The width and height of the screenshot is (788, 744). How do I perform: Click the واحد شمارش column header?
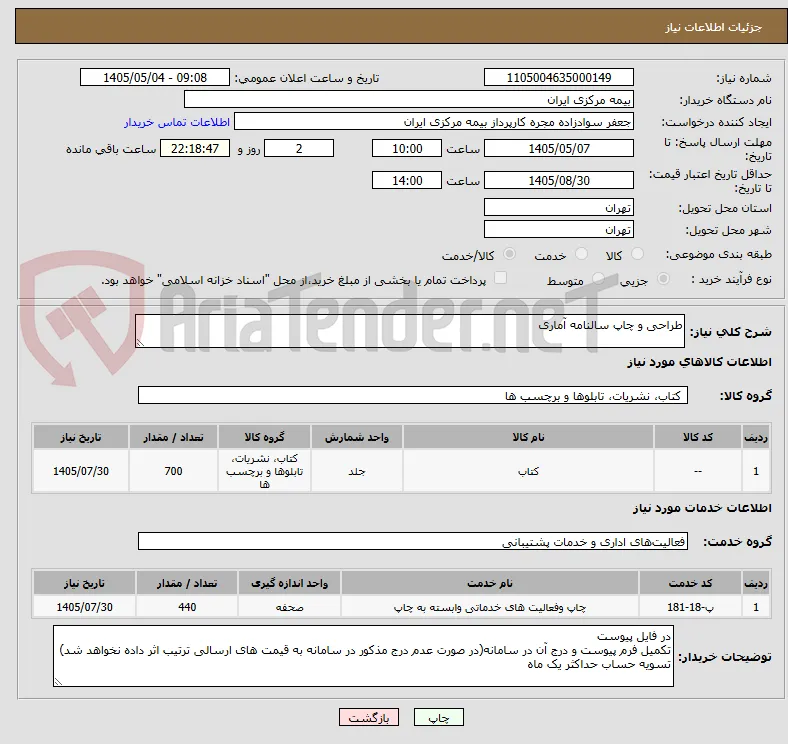(x=357, y=436)
